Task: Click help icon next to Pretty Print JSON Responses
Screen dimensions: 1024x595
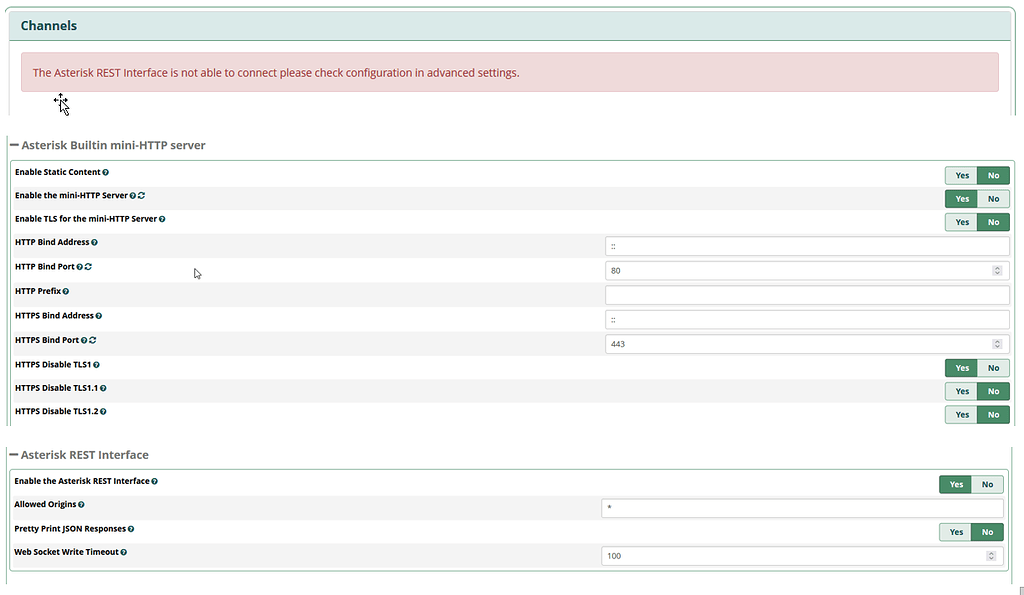Action: tap(131, 529)
